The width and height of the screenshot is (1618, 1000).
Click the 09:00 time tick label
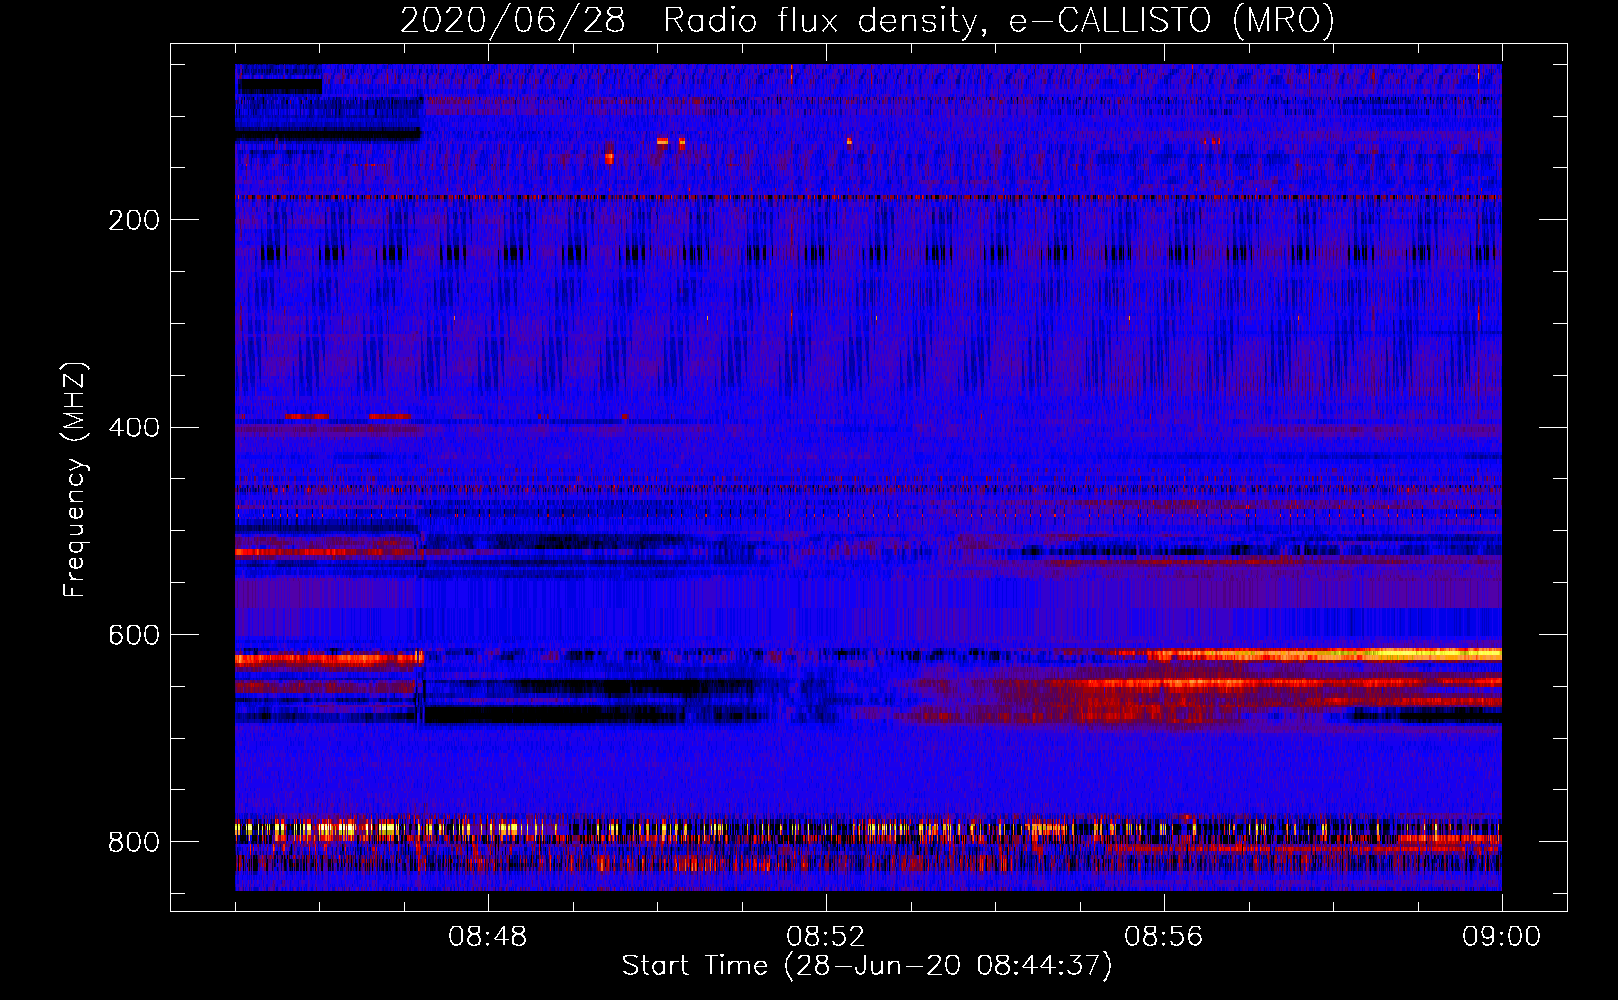pos(1502,937)
